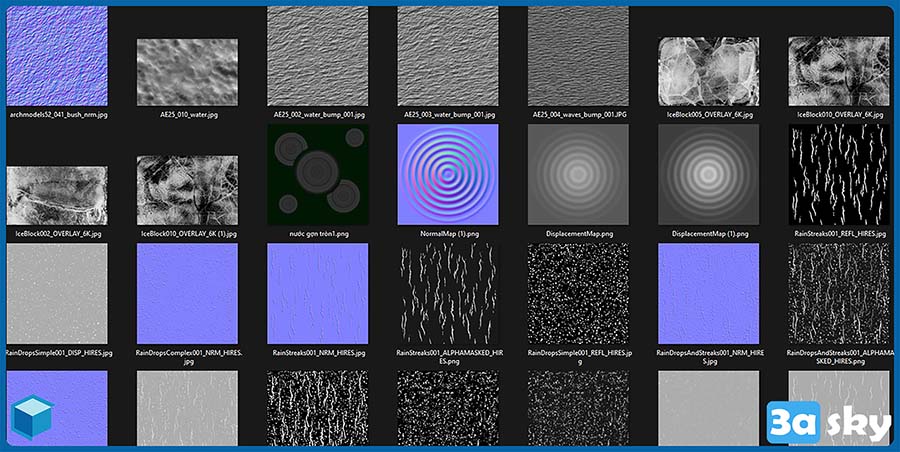This screenshot has height=452, width=900.
Task: Select the RainDropsComplex001_NRM_HIRES.jpg thumbnail
Action: pos(187,294)
